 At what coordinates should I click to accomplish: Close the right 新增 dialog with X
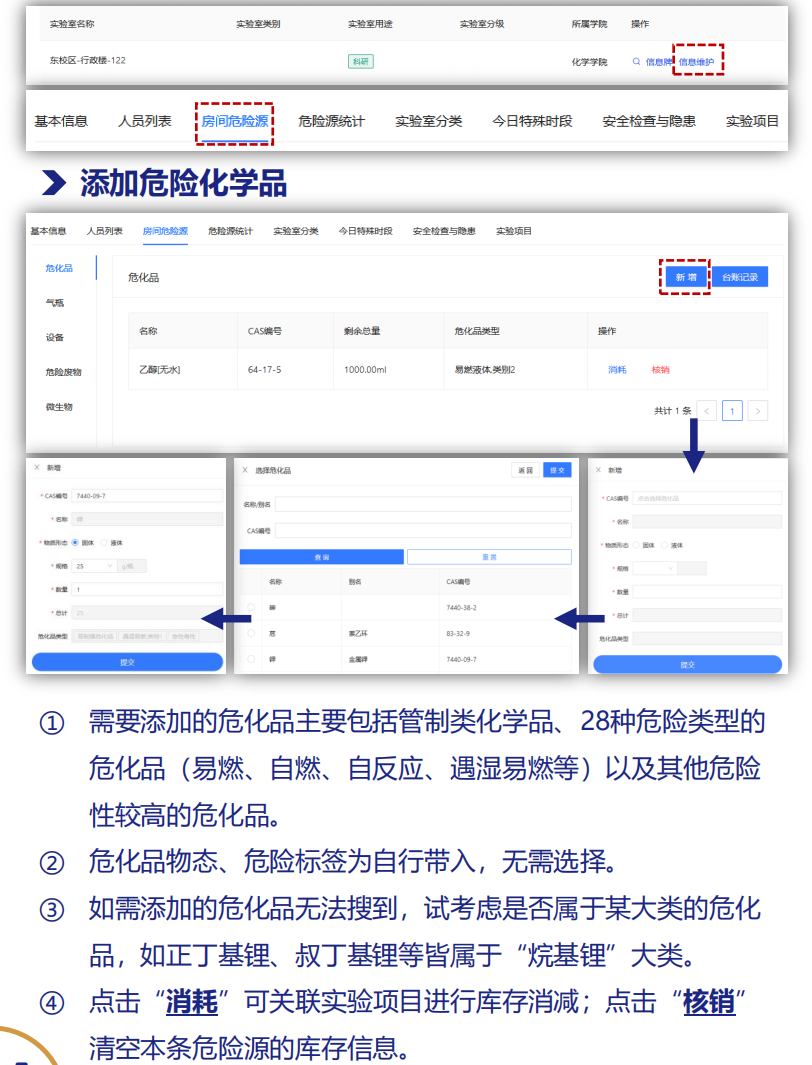point(598,469)
